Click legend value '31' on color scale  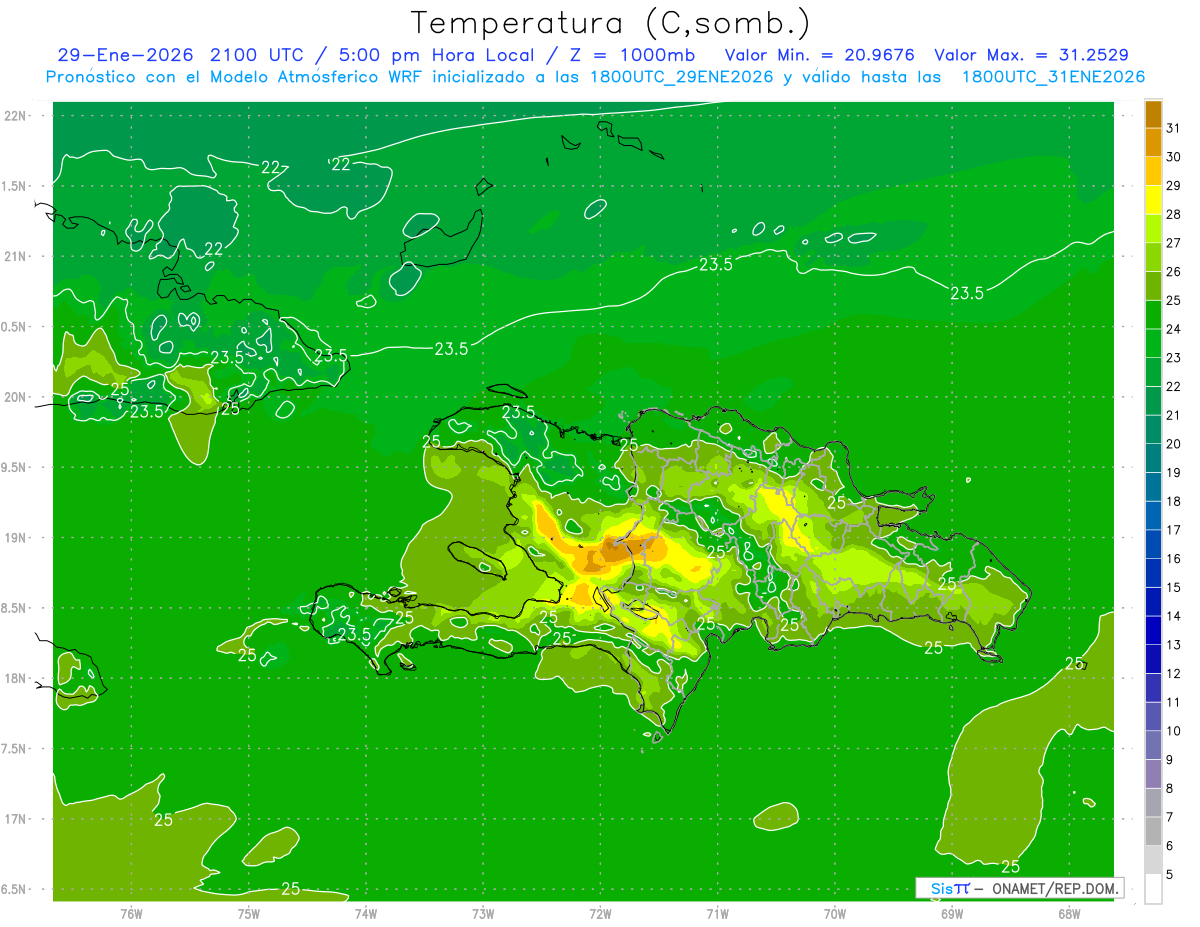coord(1173,128)
